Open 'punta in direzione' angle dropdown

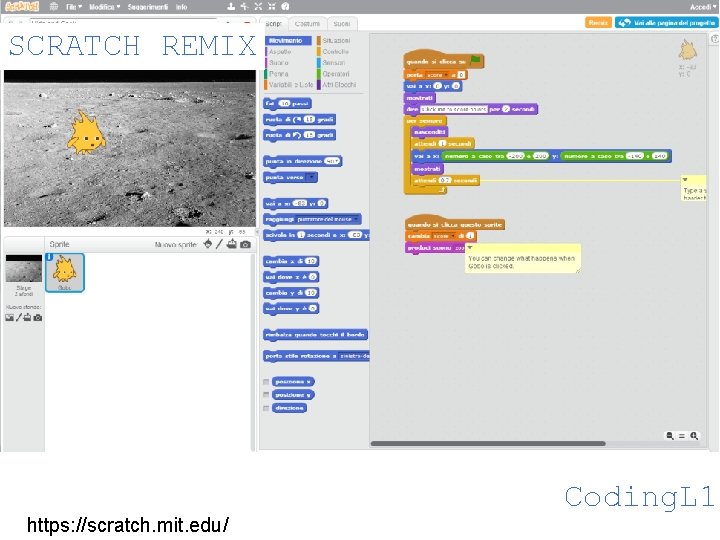(x=332, y=161)
